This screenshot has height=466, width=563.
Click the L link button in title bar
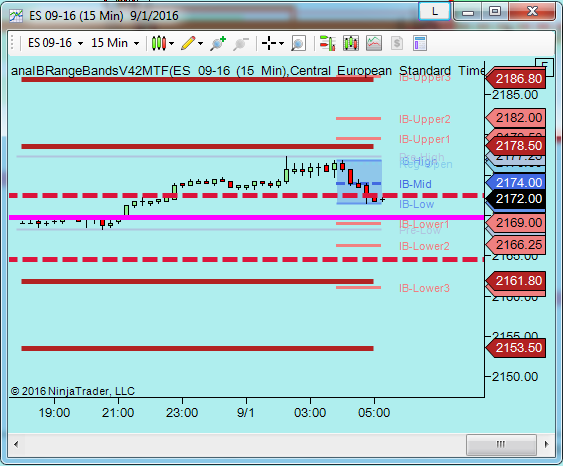tap(434, 11)
